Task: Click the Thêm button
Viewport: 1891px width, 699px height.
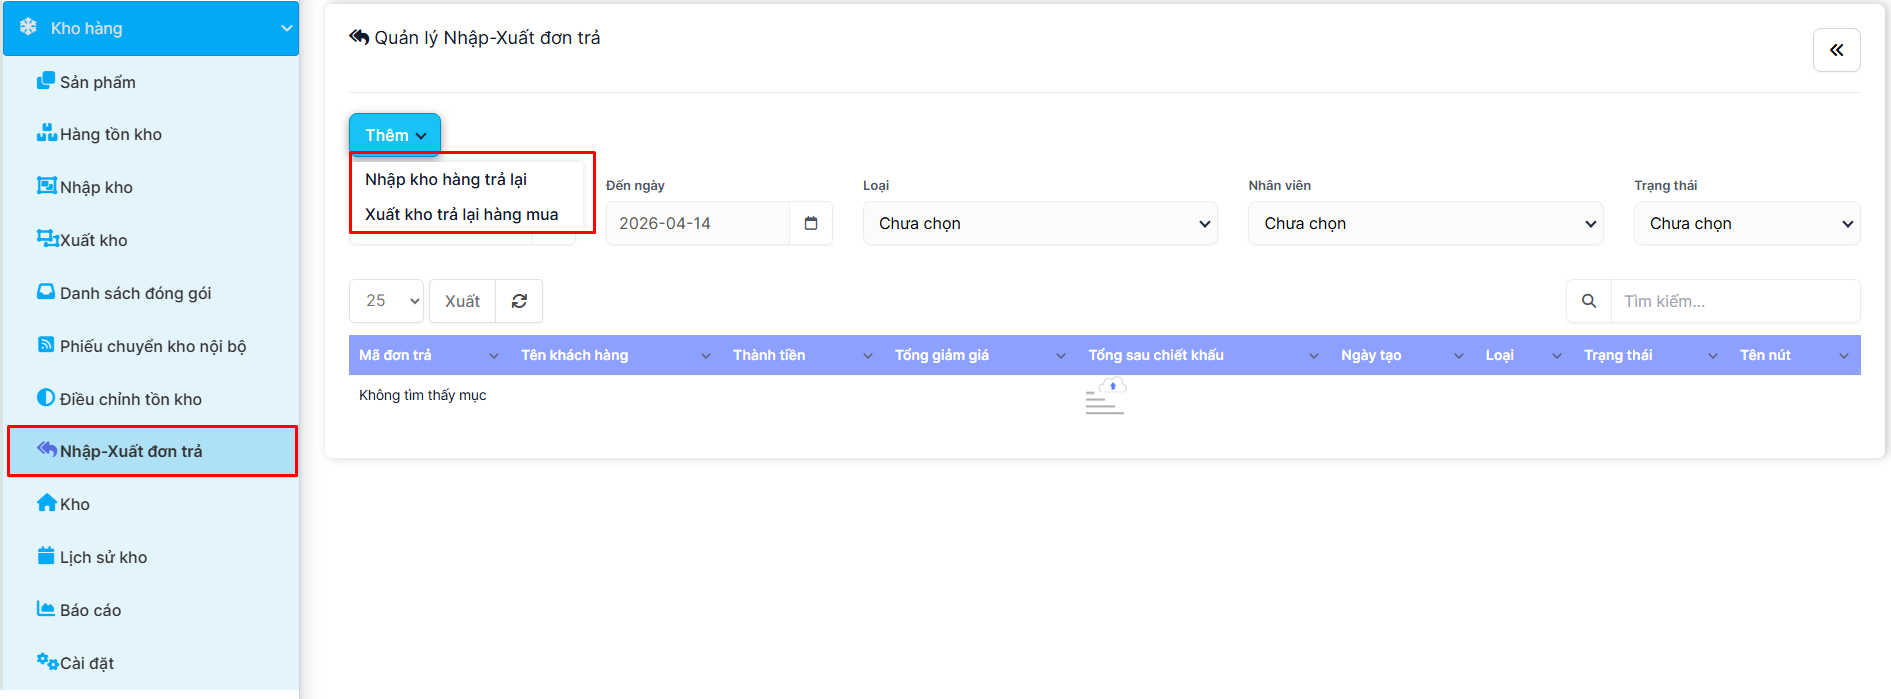Action: (x=394, y=135)
